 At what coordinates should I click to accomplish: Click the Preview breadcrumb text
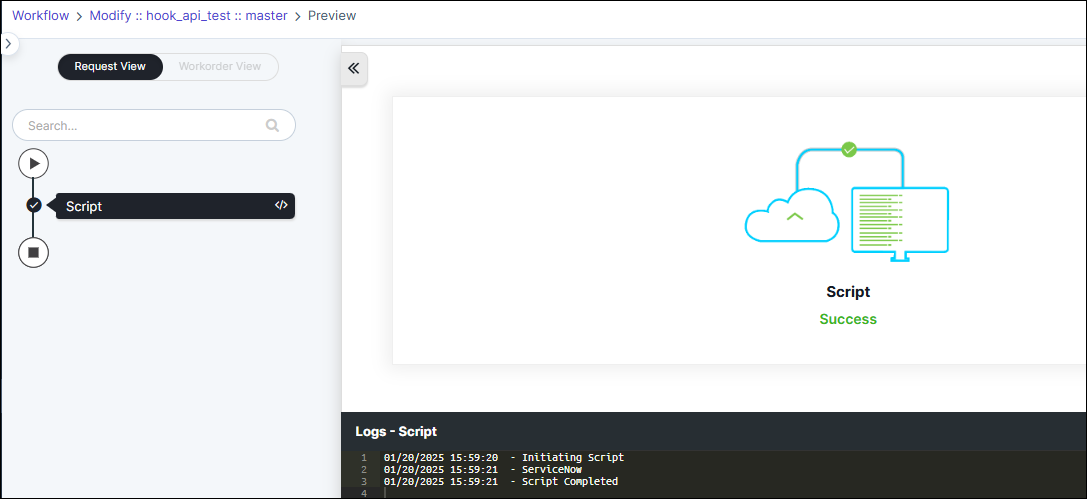click(x=332, y=15)
